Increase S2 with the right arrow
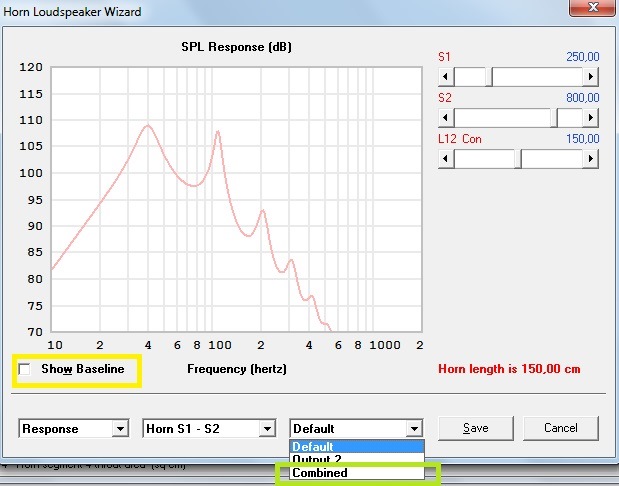The image size is (619, 486). [x=591, y=118]
